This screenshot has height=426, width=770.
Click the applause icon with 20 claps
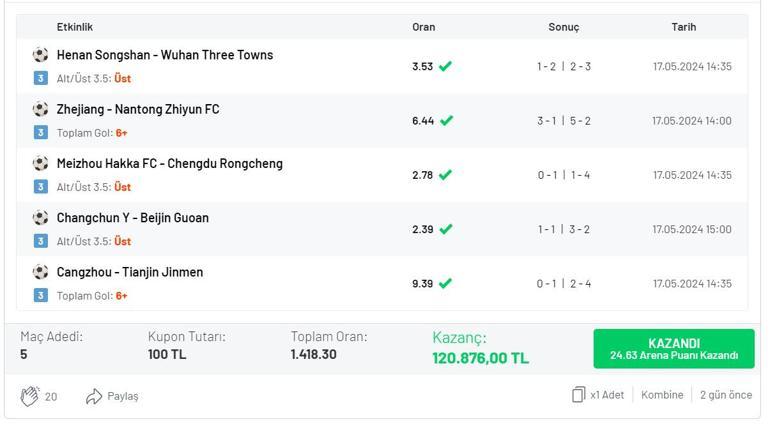point(30,396)
